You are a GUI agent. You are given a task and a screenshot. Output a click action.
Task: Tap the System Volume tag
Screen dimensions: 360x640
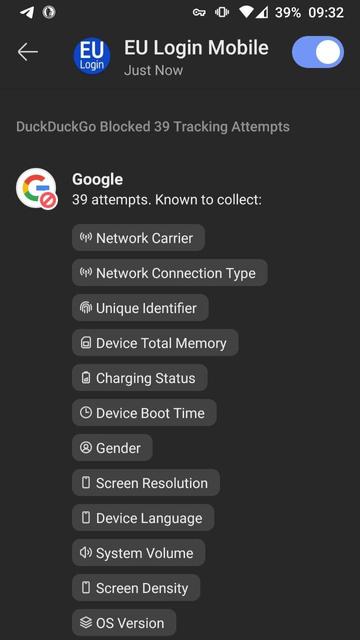(139, 553)
